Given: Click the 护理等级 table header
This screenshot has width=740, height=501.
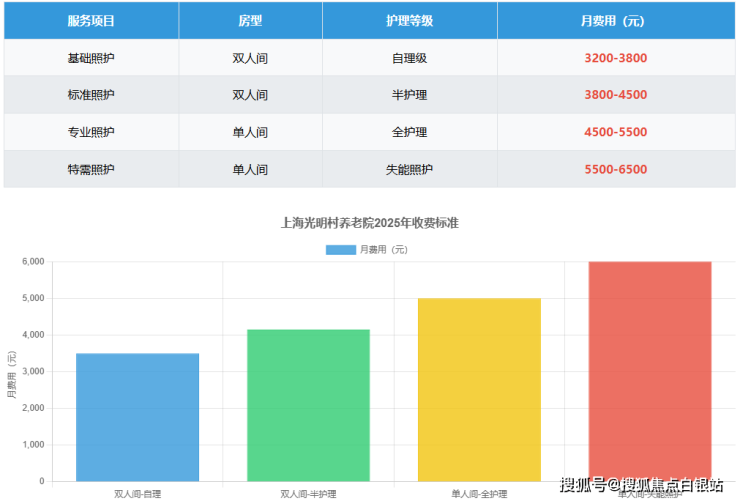Looking at the screenshot, I should click(409, 20).
